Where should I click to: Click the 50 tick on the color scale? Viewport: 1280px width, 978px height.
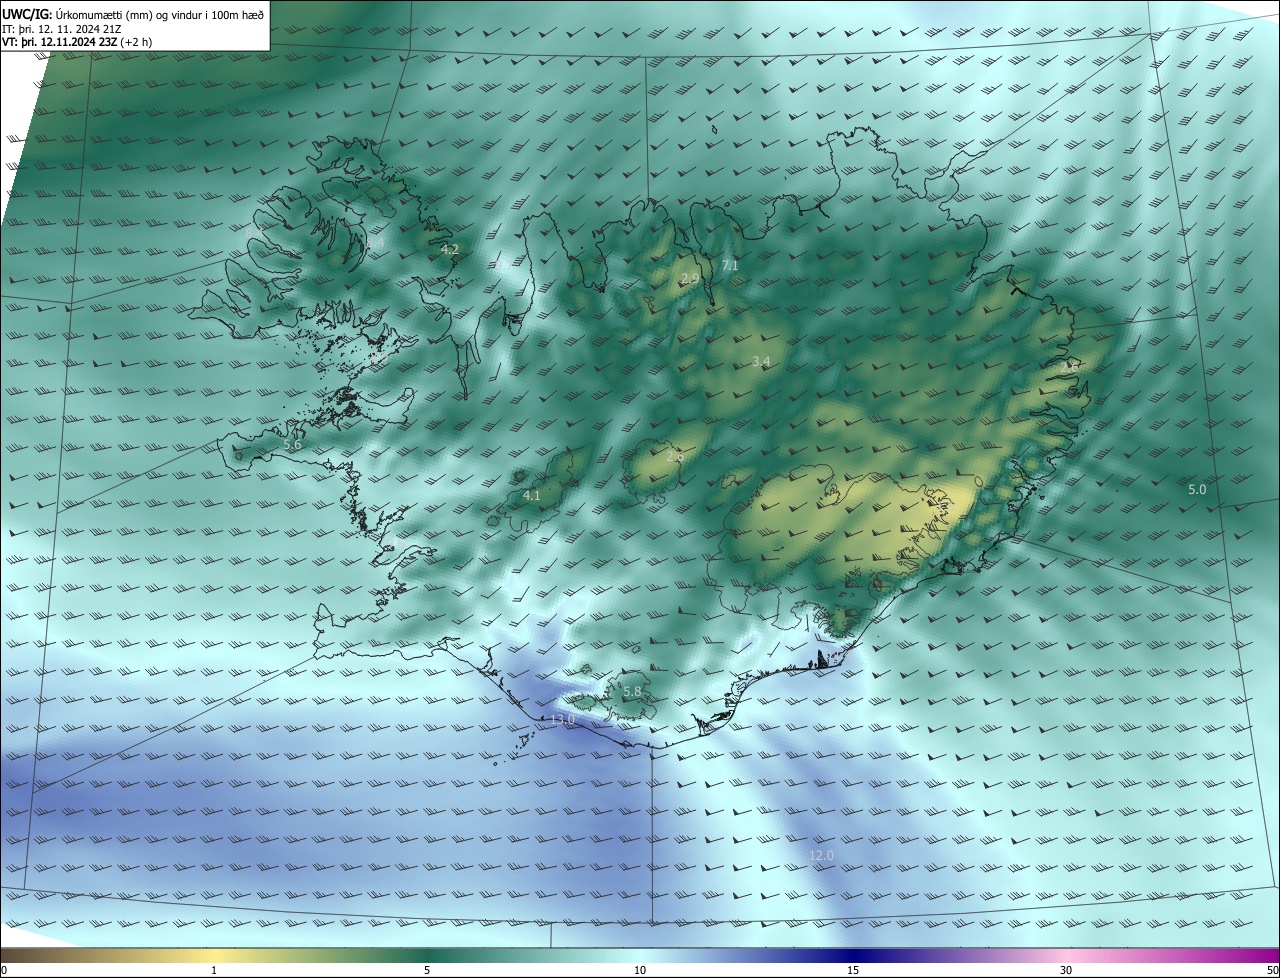(1272, 970)
